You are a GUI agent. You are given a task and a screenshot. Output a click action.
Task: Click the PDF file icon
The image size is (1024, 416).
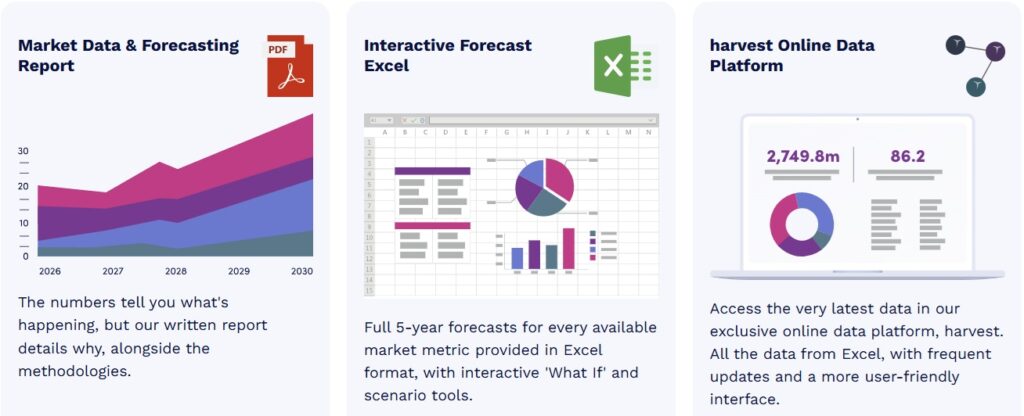pos(289,65)
